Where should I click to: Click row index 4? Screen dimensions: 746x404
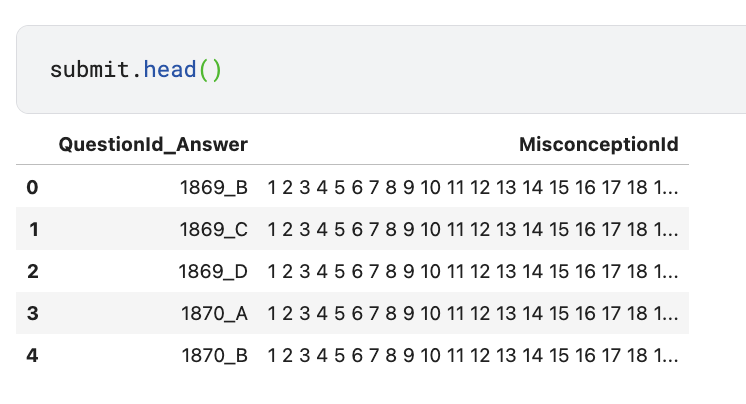tap(32, 355)
